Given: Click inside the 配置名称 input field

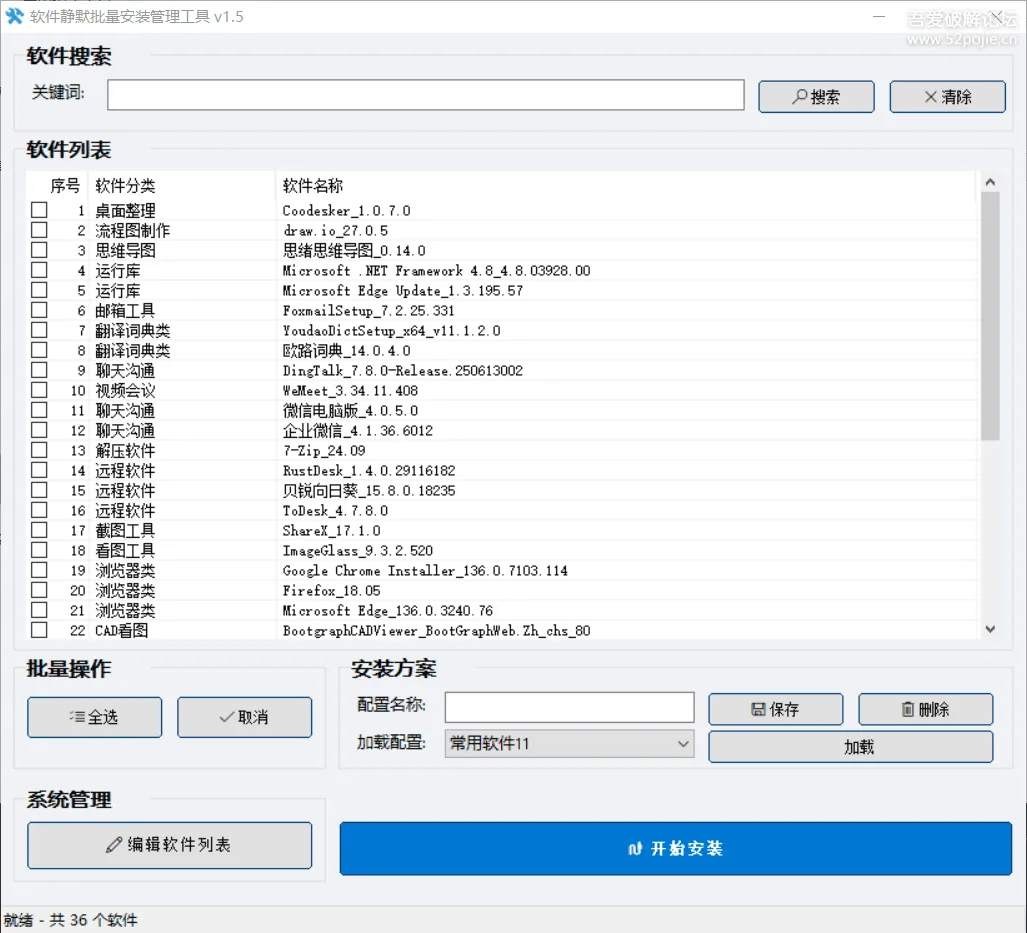Looking at the screenshot, I should (x=568, y=707).
